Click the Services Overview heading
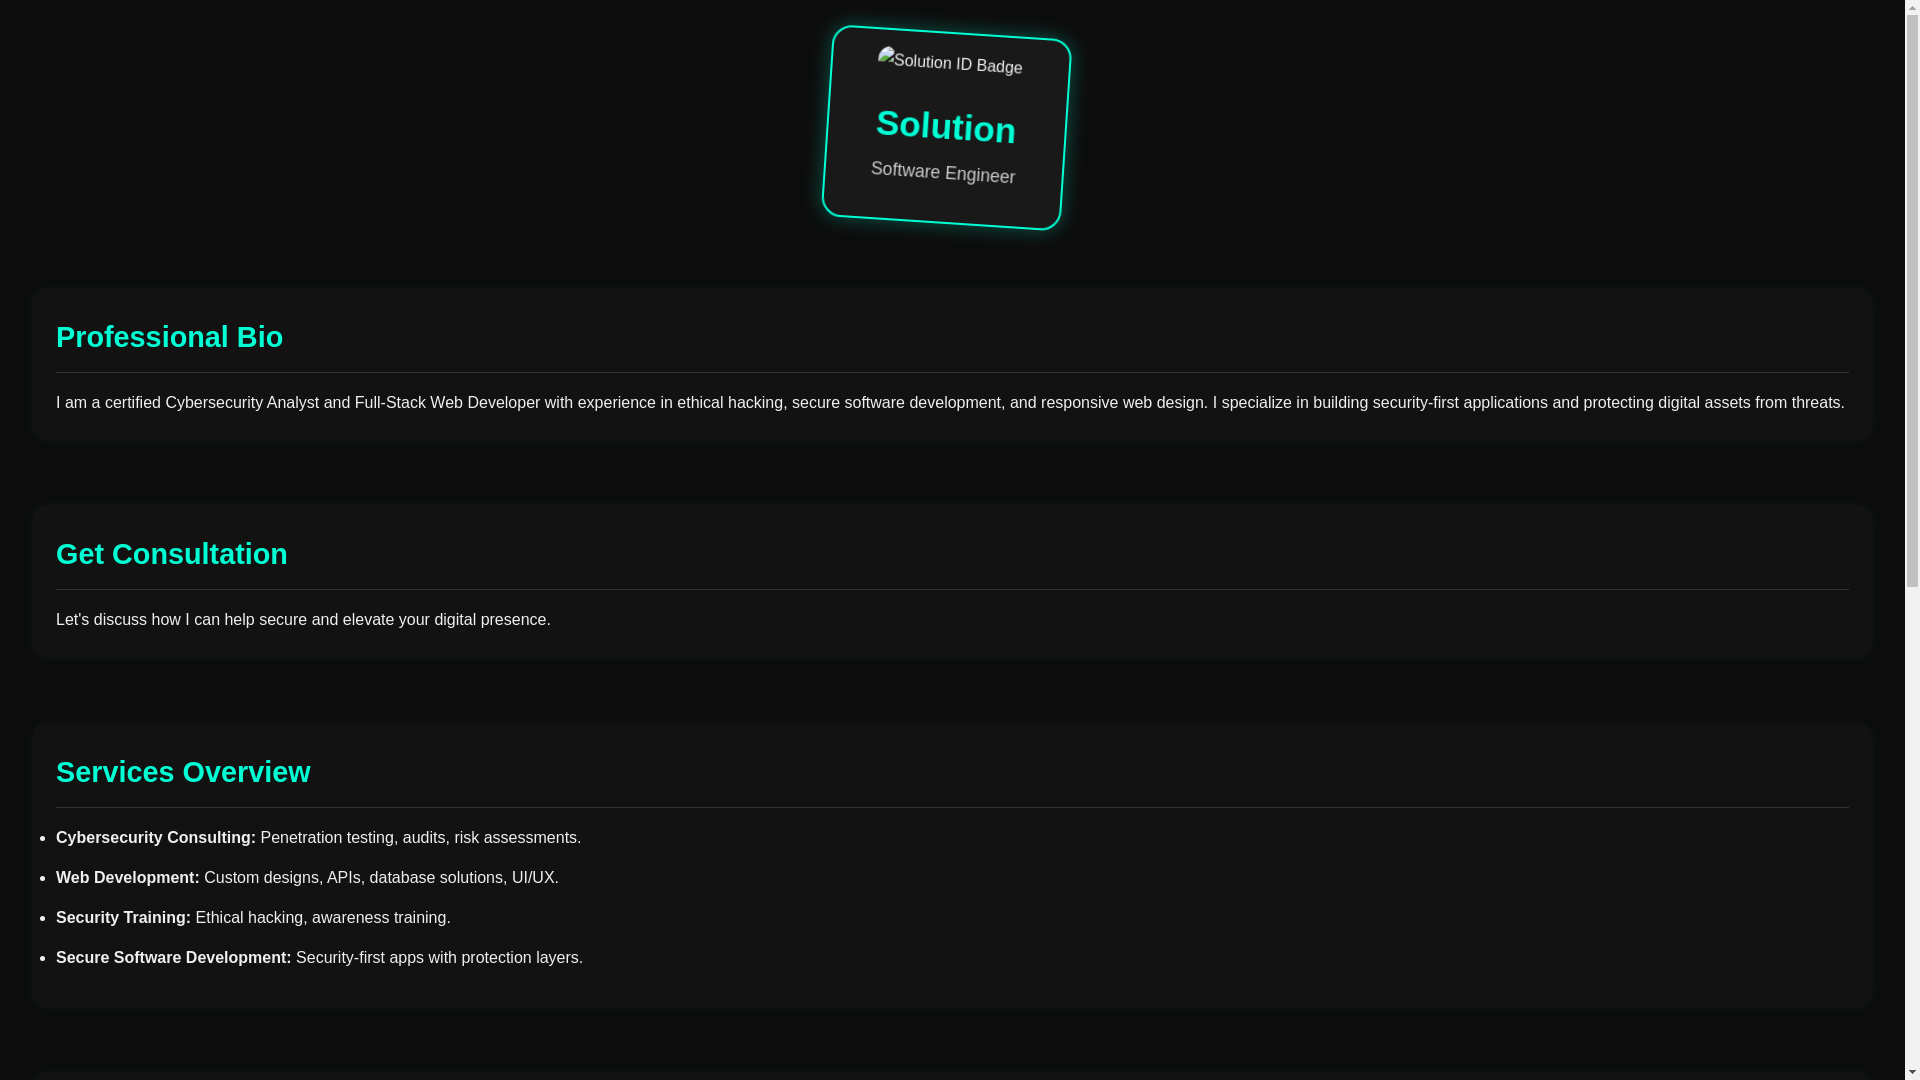Screen dimensions: 1920x1080 (183, 772)
